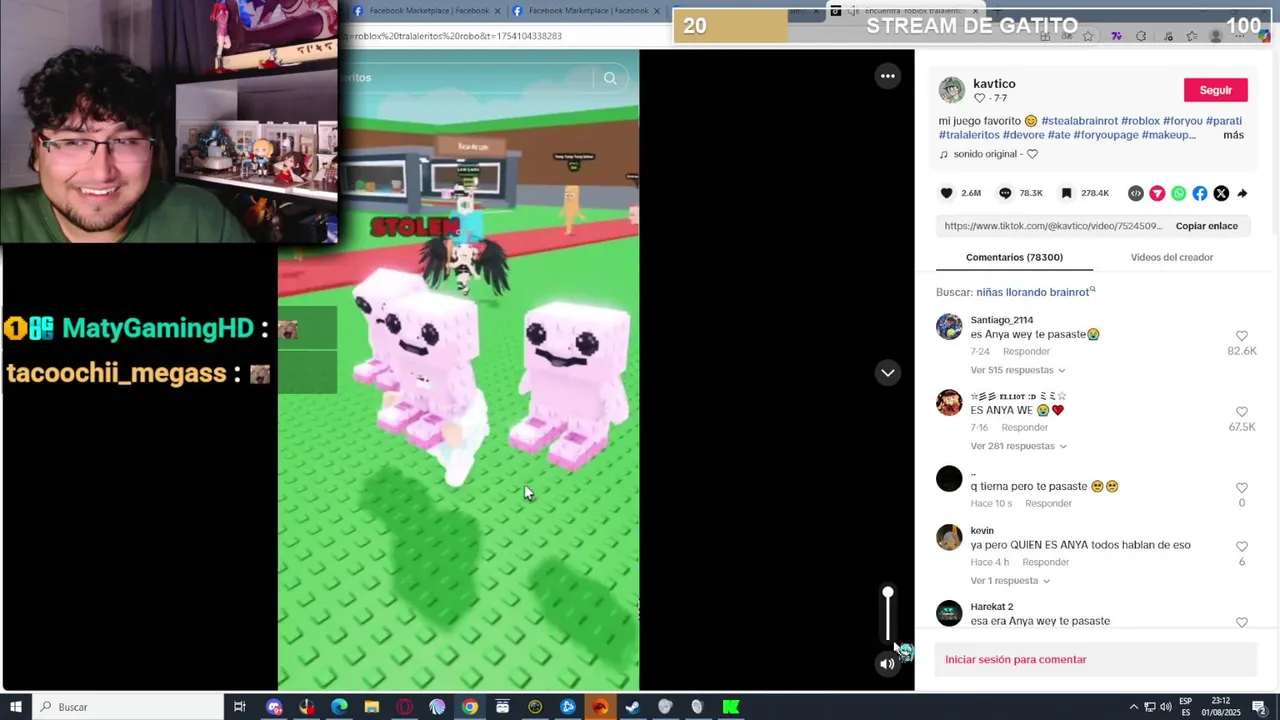The width and height of the screenshot is (1280, 720).
Task: Share the video on WhatsApp
Action: [x=1178, y=193]
